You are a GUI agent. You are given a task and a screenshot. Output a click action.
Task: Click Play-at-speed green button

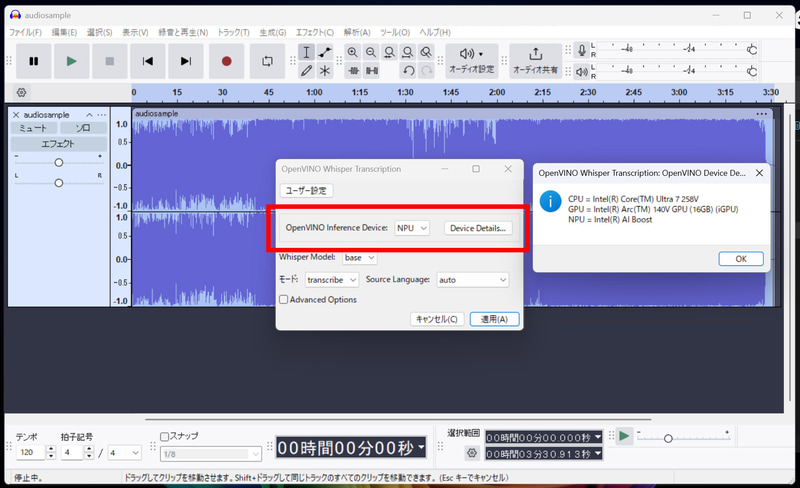click(x=624, y=436)
